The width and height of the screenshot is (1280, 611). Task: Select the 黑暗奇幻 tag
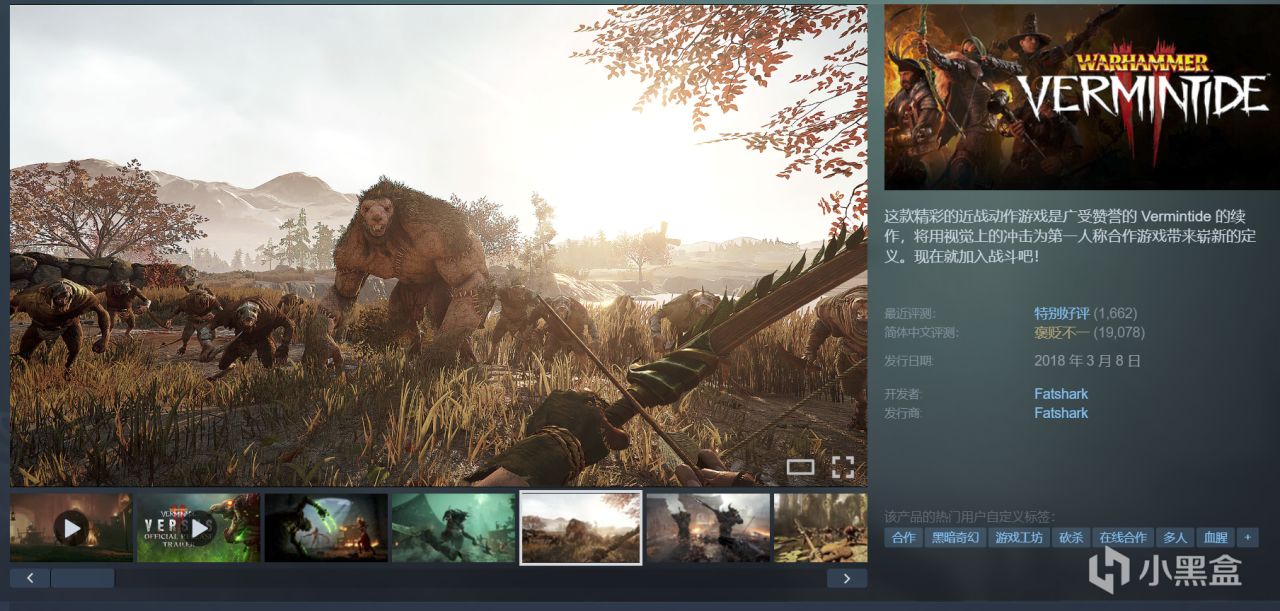954,538
